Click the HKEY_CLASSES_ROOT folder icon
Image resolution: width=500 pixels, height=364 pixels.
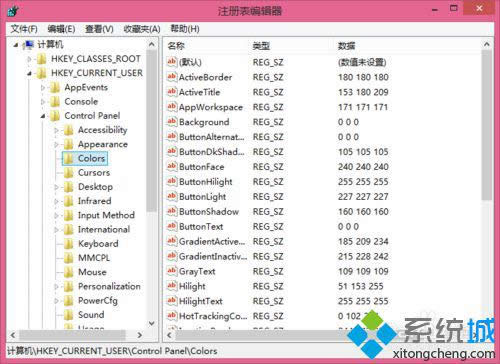42,59
